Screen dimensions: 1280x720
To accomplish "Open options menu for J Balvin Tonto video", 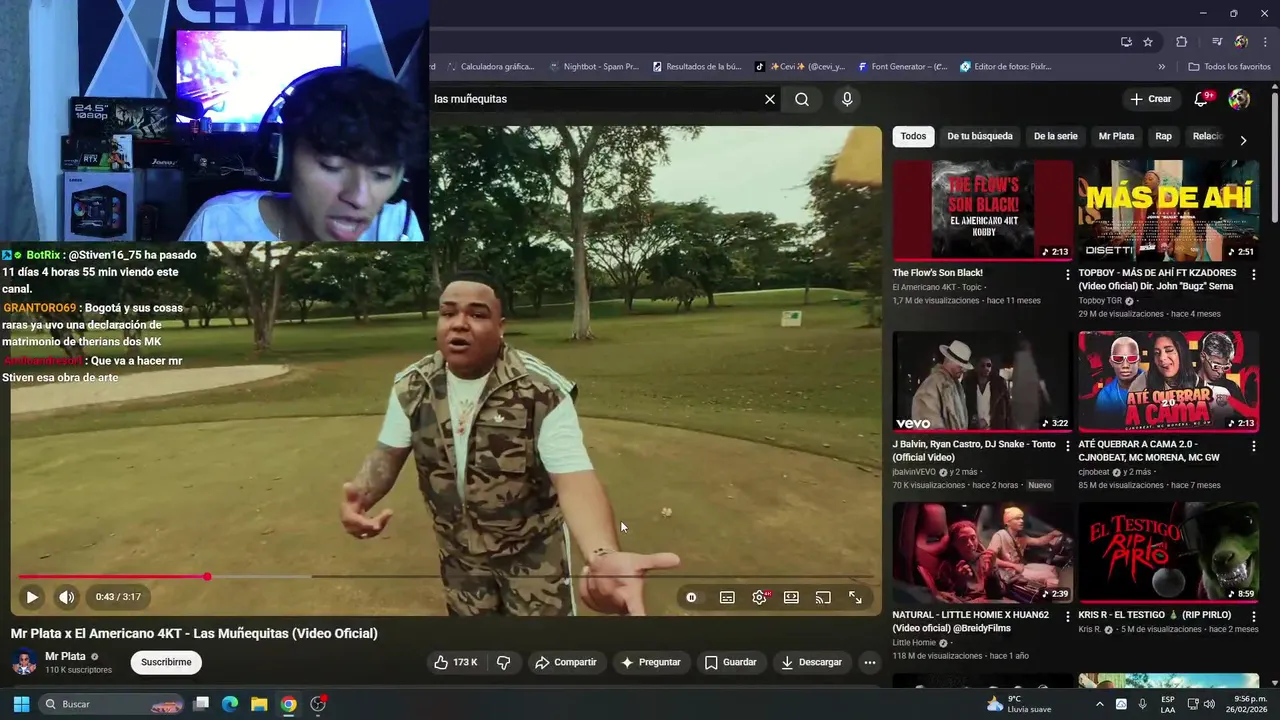I will point(1067,446).
